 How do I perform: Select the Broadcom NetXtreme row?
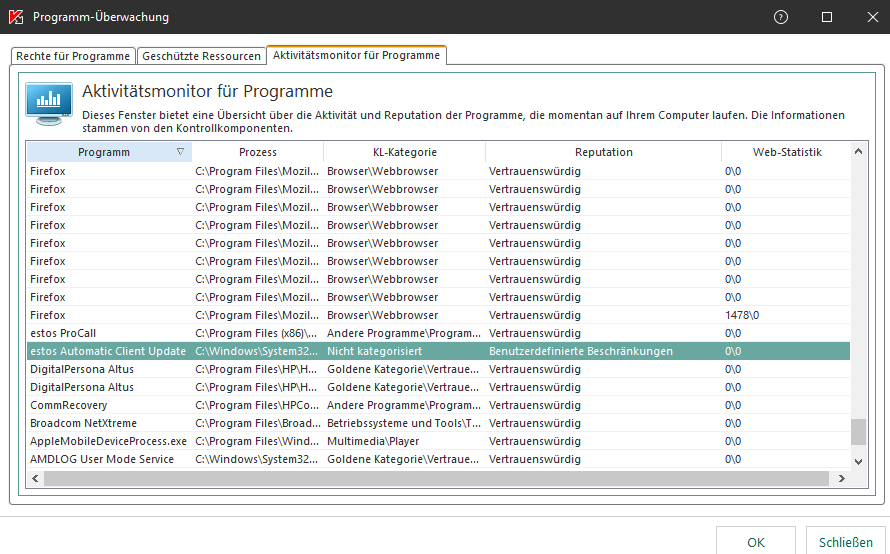click(x=438, y=423)
